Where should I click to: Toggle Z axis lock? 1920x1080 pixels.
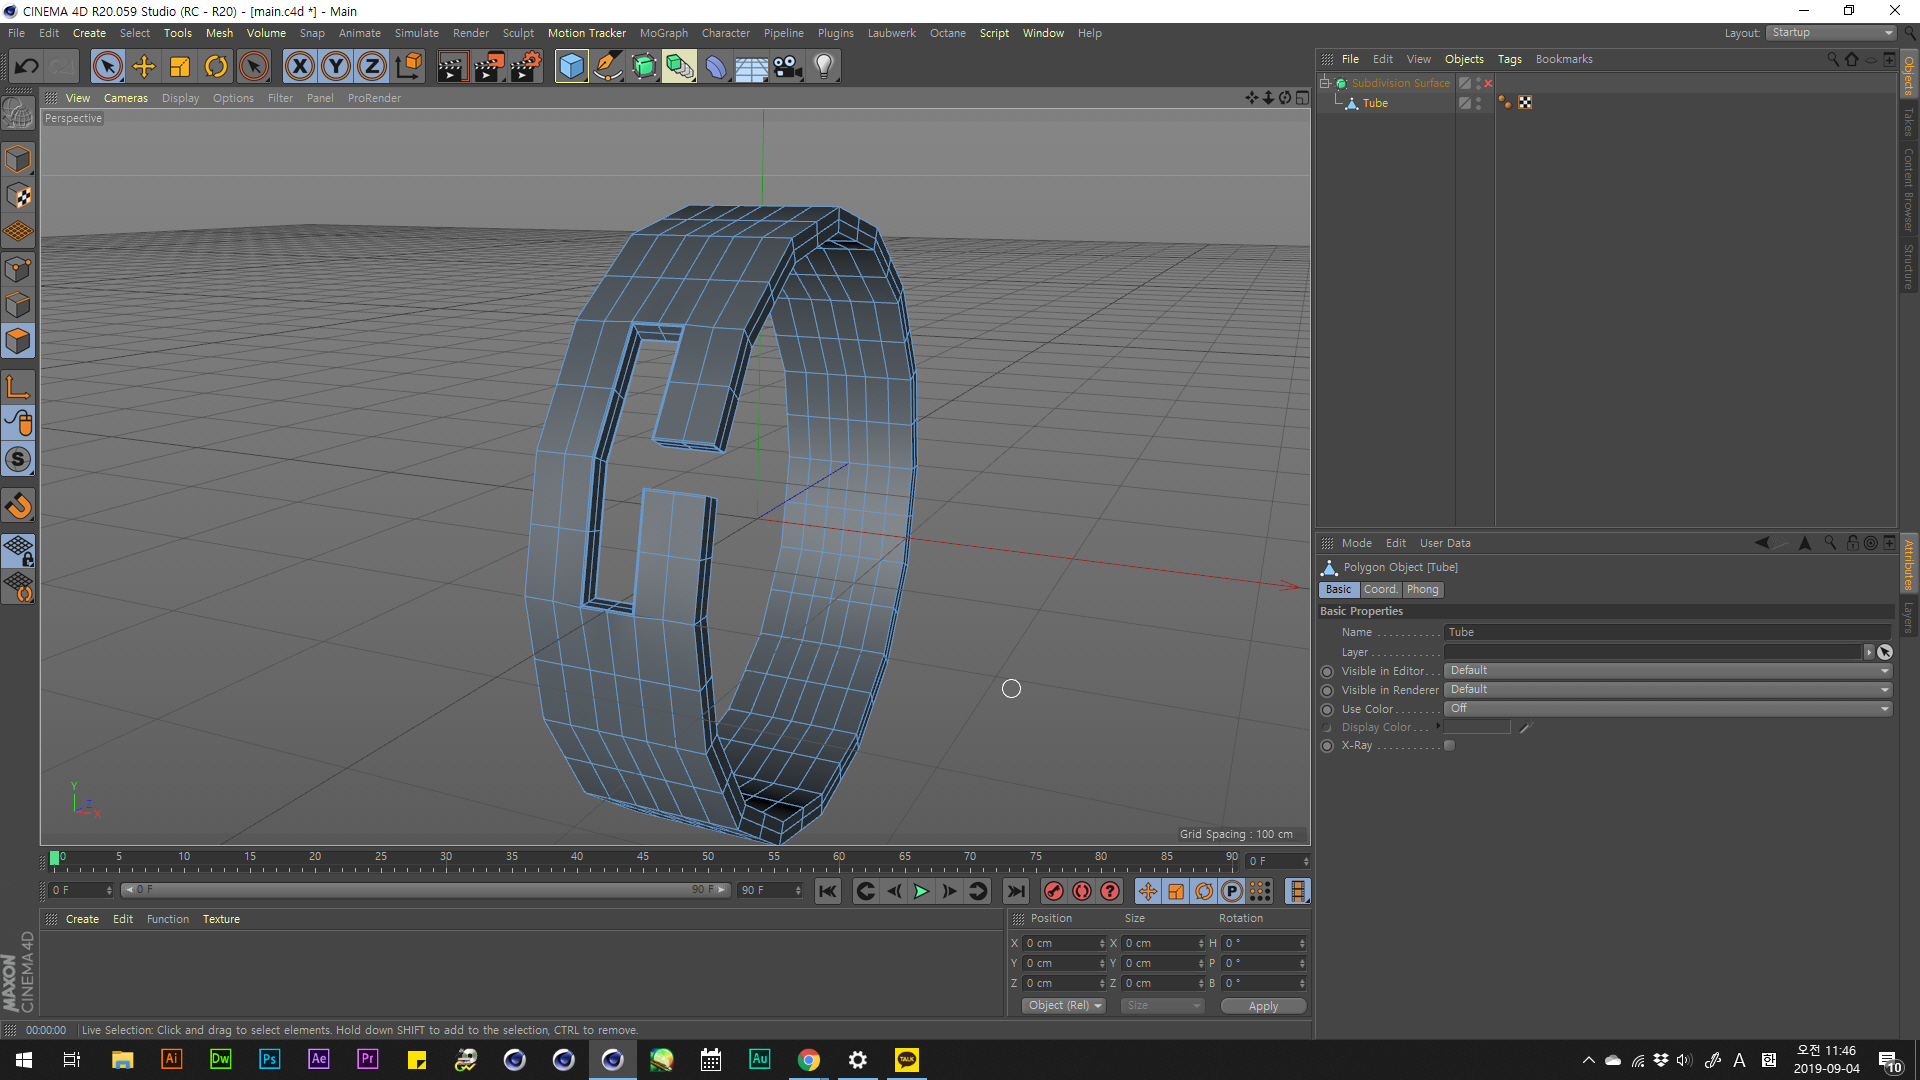point(372,67)
